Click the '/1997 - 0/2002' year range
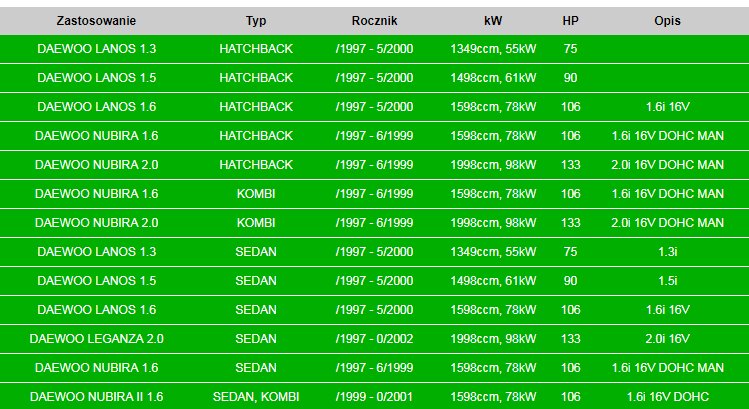Viewport: 749px width, 409px height. coord(375,339)
